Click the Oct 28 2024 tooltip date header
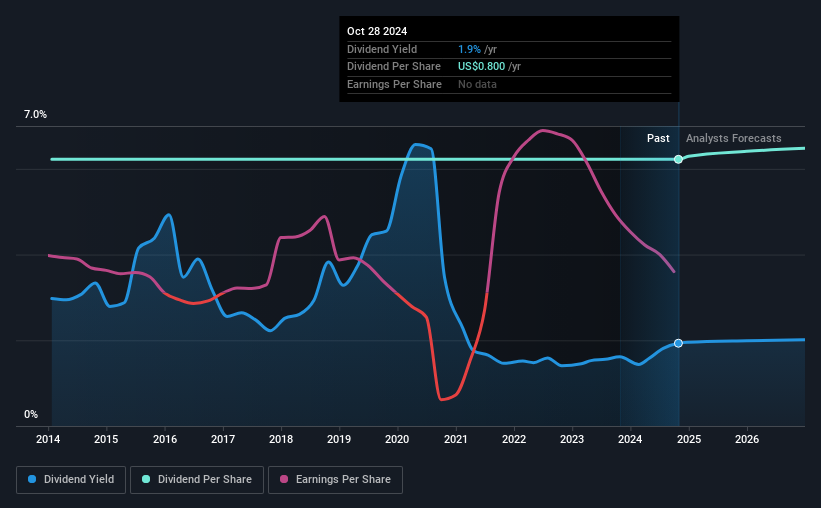The image size is (821, 508). 377,31
